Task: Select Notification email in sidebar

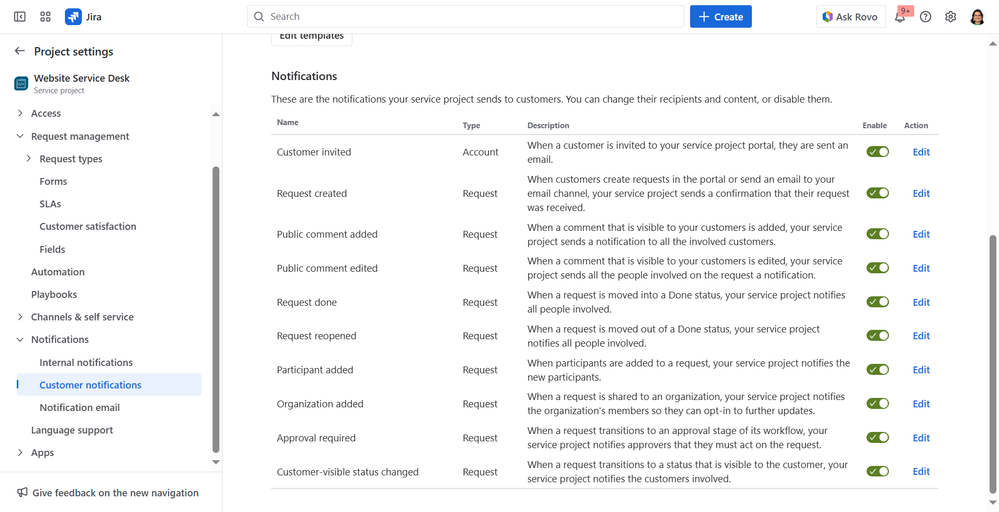Action: click(80, 408)
